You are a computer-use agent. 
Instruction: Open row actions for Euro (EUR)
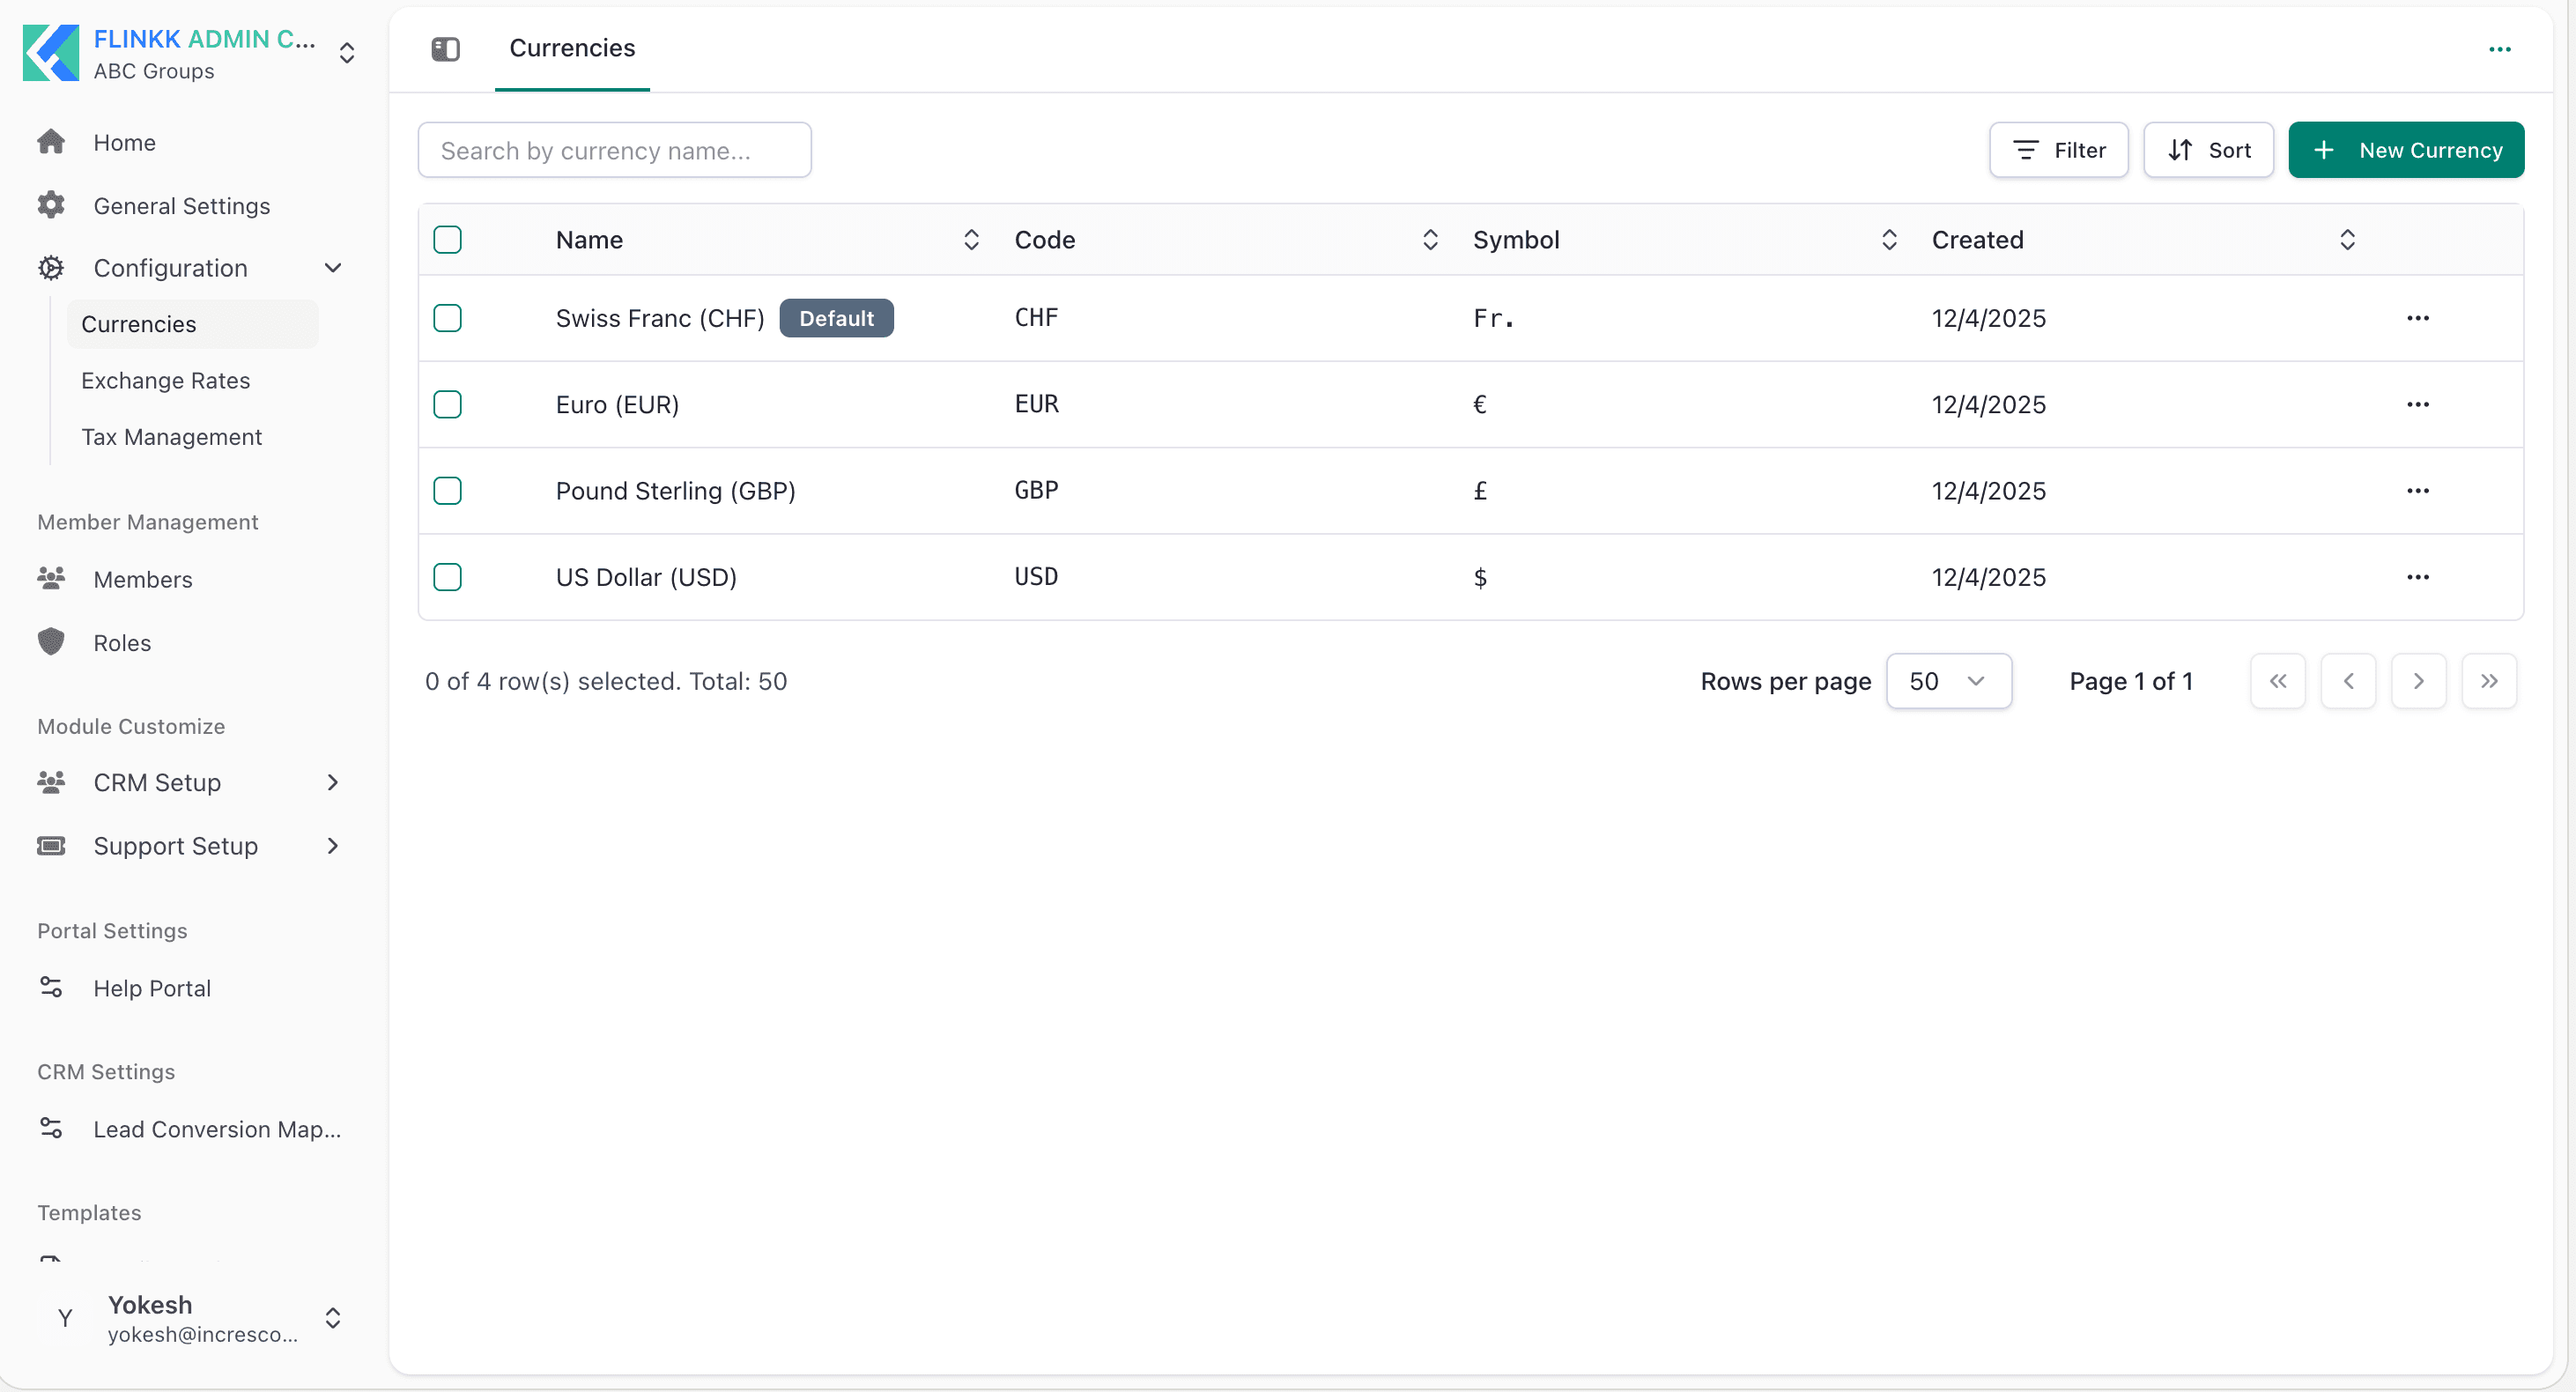2417,404
